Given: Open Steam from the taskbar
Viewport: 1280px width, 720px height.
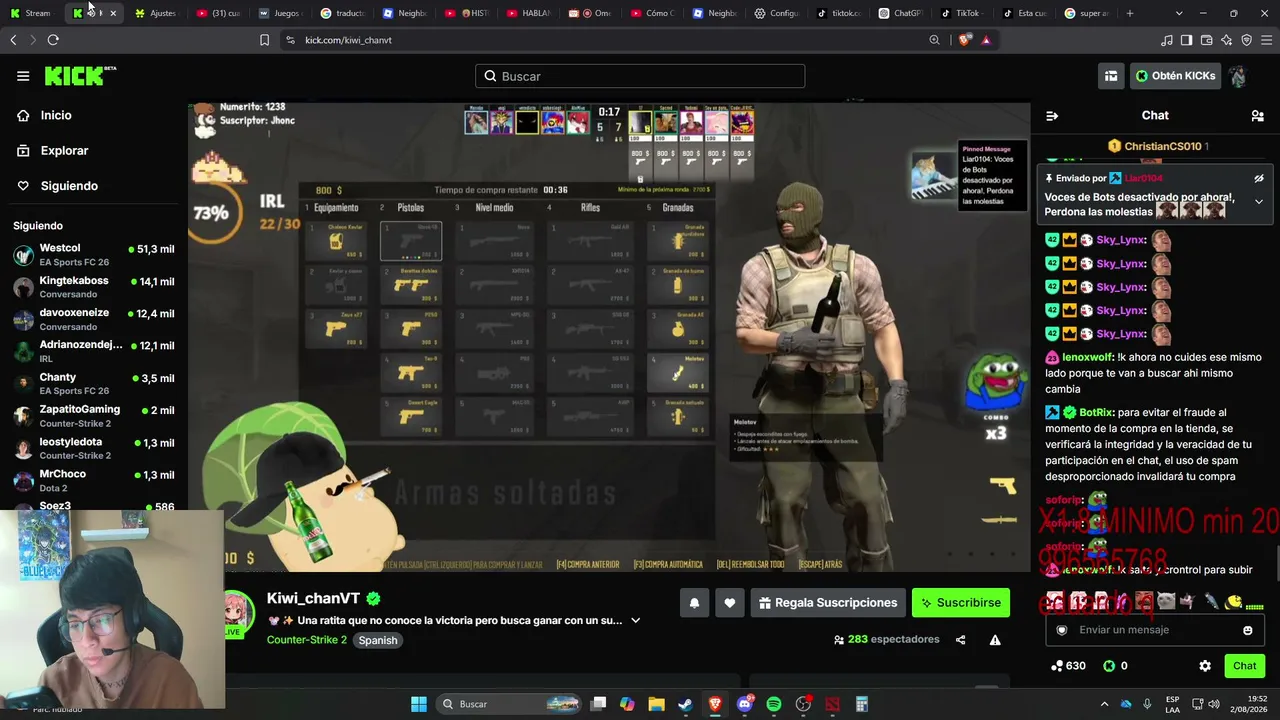Looking at the screenshot, I should 685,704.
